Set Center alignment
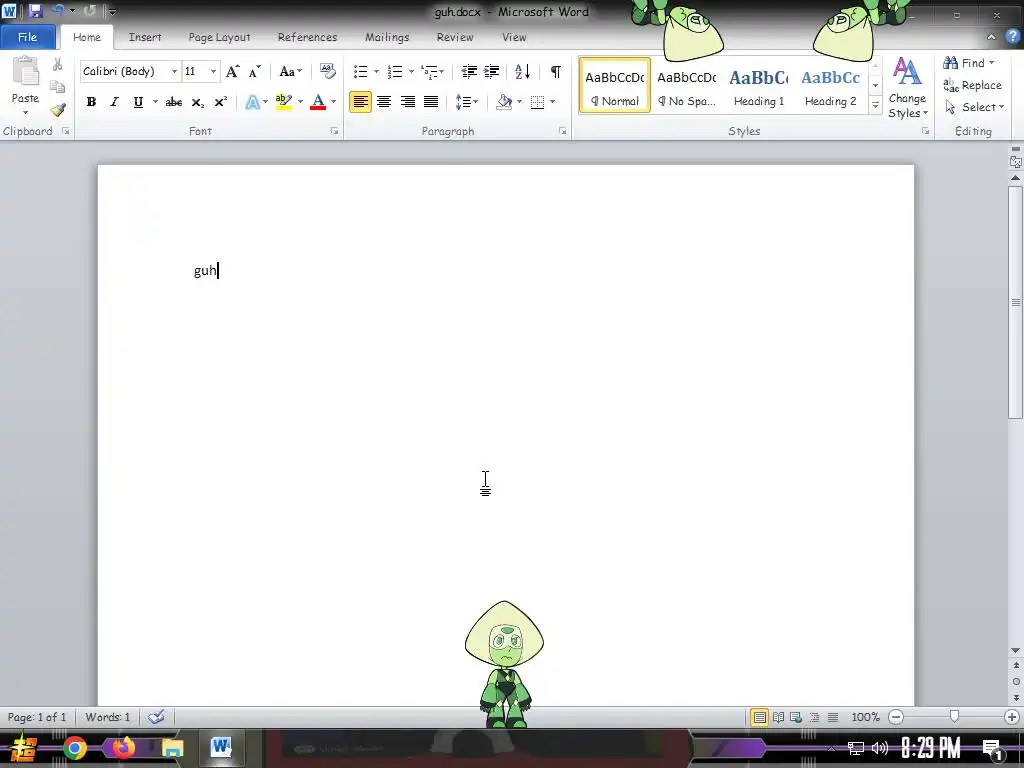The image size is (1024, 768). (384, 102)
